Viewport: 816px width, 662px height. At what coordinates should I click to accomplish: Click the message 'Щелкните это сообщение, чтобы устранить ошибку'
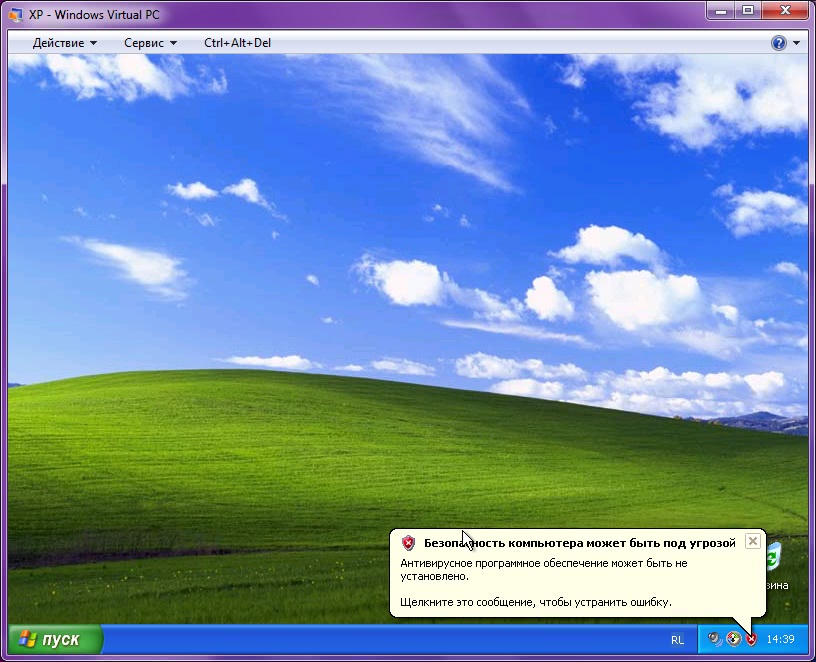click(x=536, y=602)
